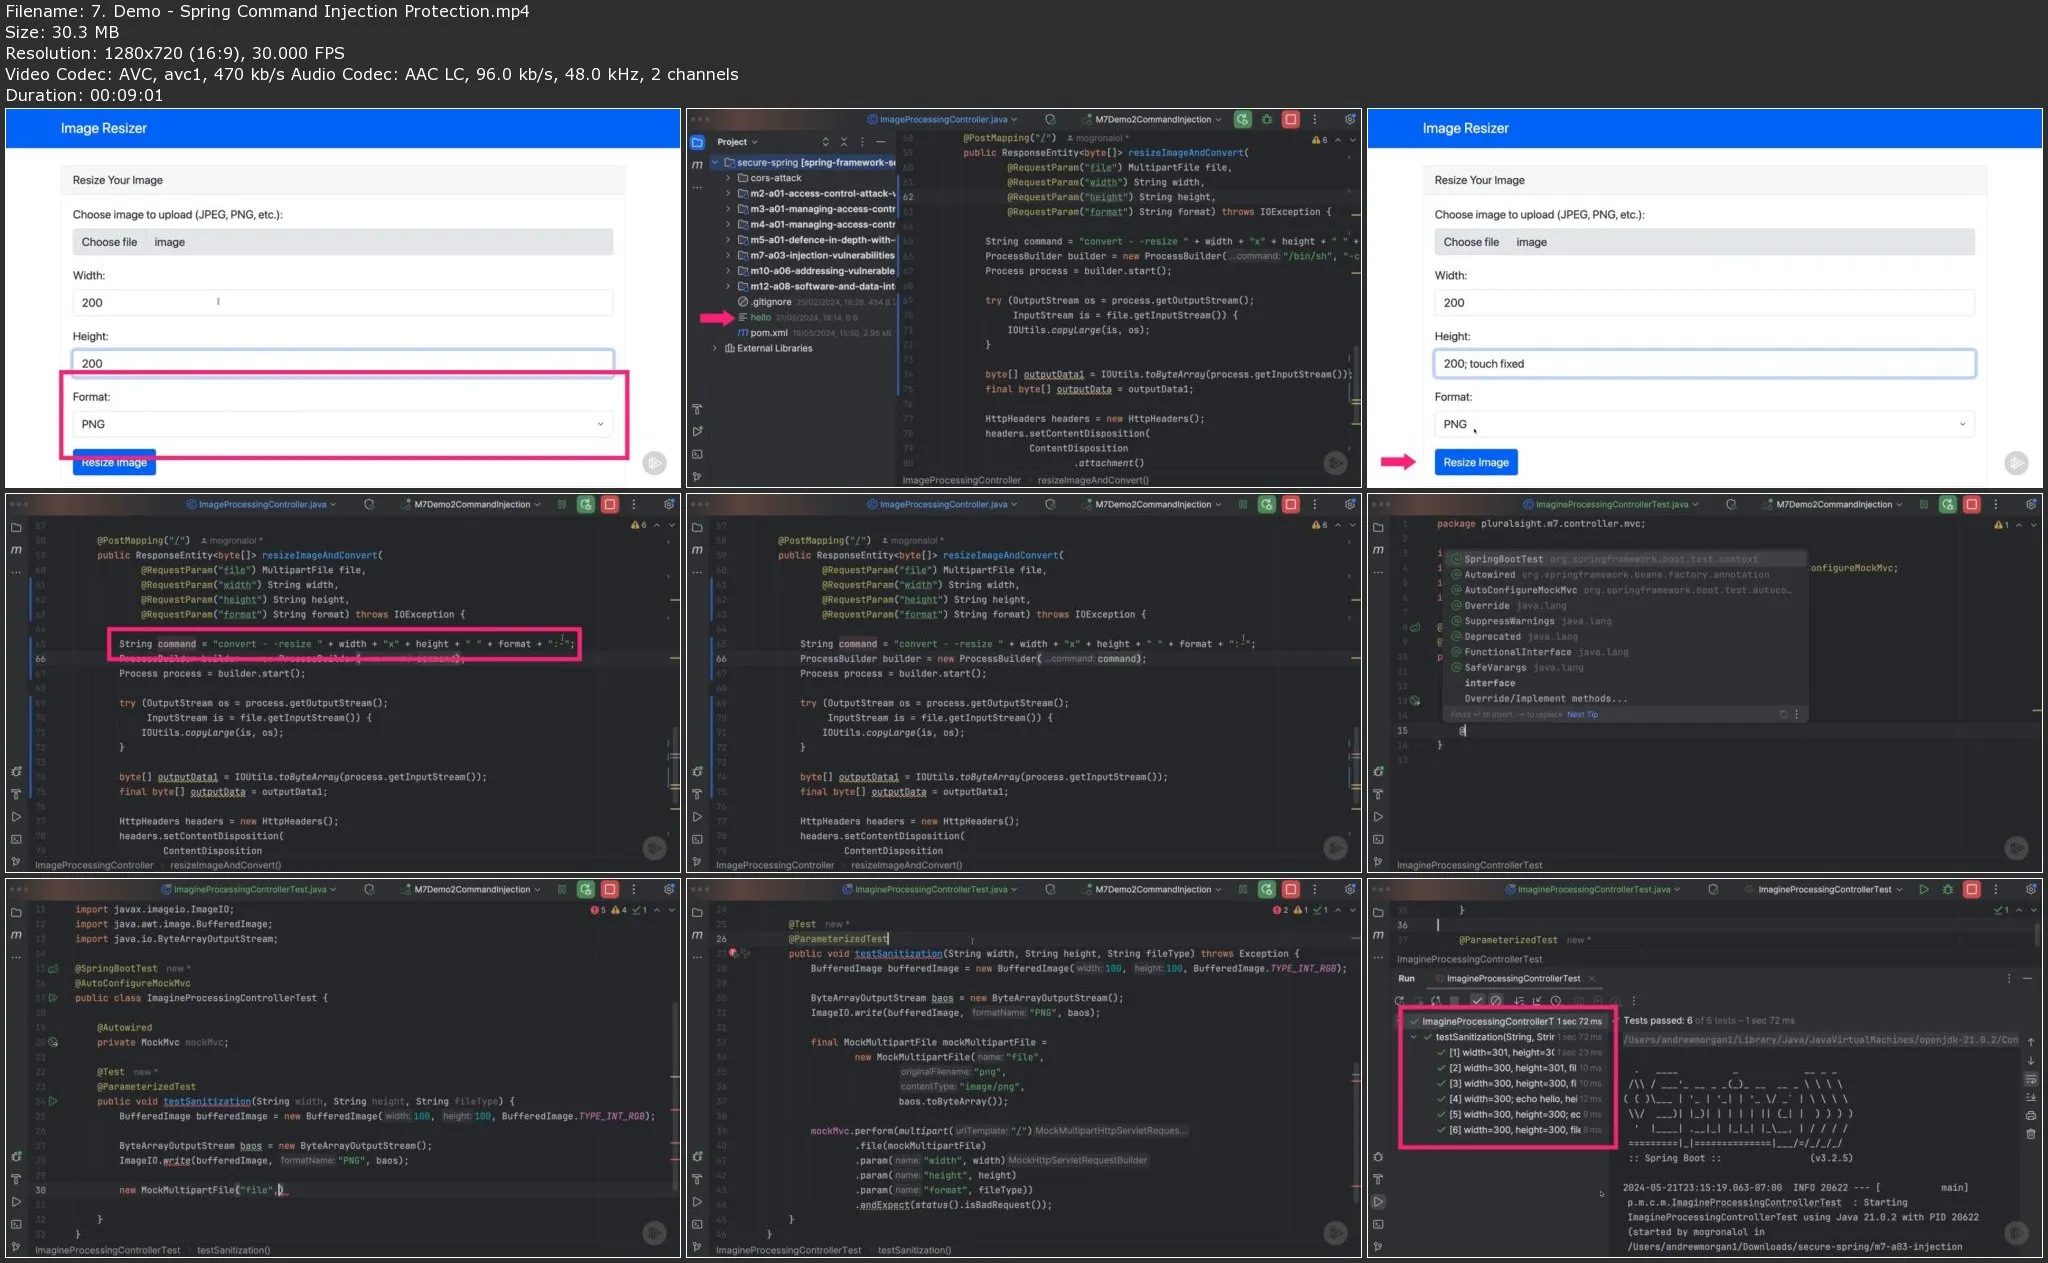Toggle auto-test rerun icon in the Run panel toolbar
The width and height of the screenshot is (2048, 1263).
(x=1436, y=1000)
